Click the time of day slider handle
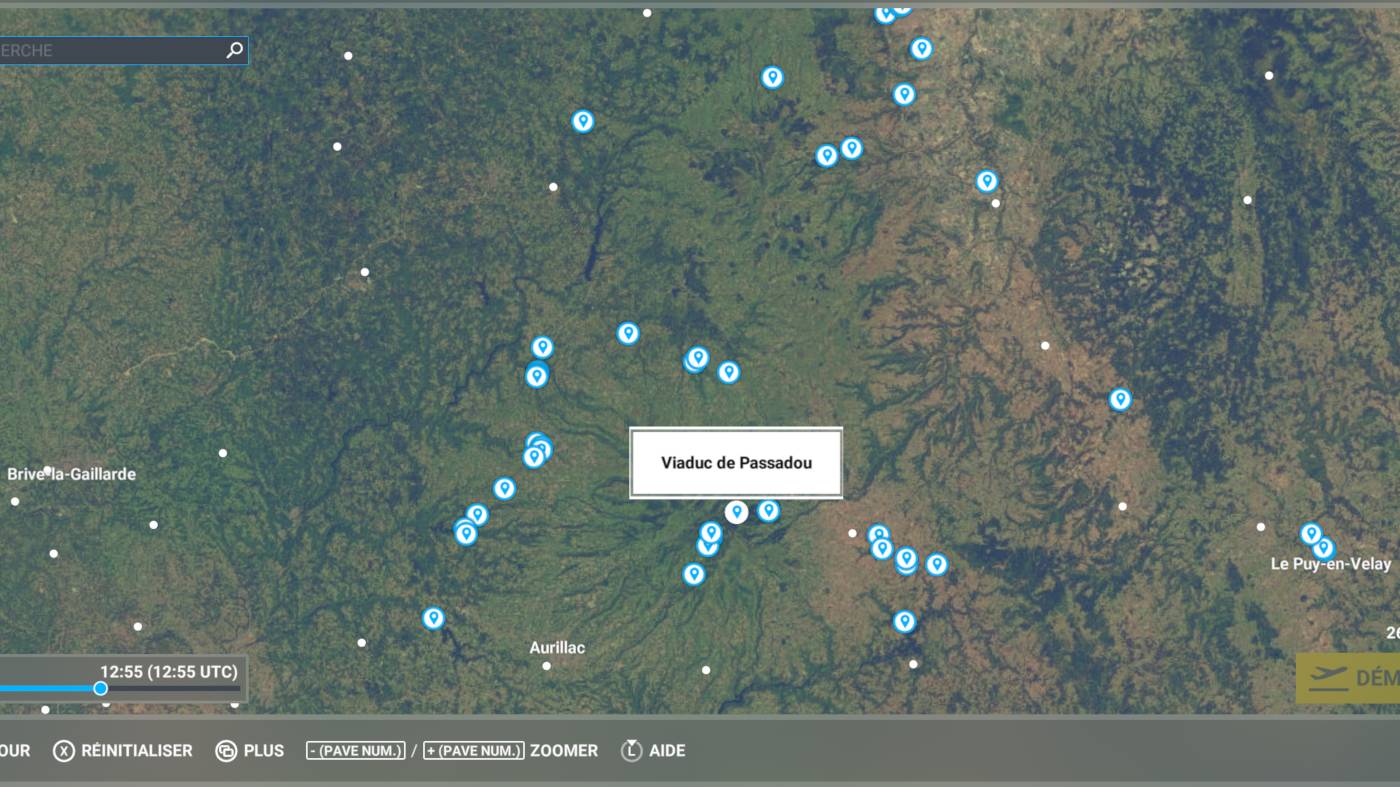Screen dimensions: 1400x787 pyautogui.click(x=100, y=688)
